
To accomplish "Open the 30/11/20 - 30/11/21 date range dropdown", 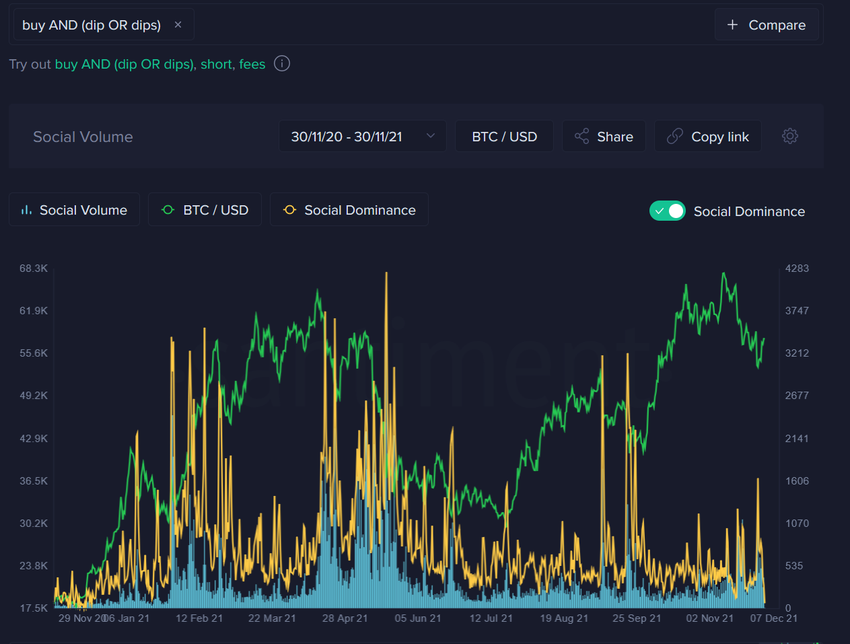I will (346, 136).
